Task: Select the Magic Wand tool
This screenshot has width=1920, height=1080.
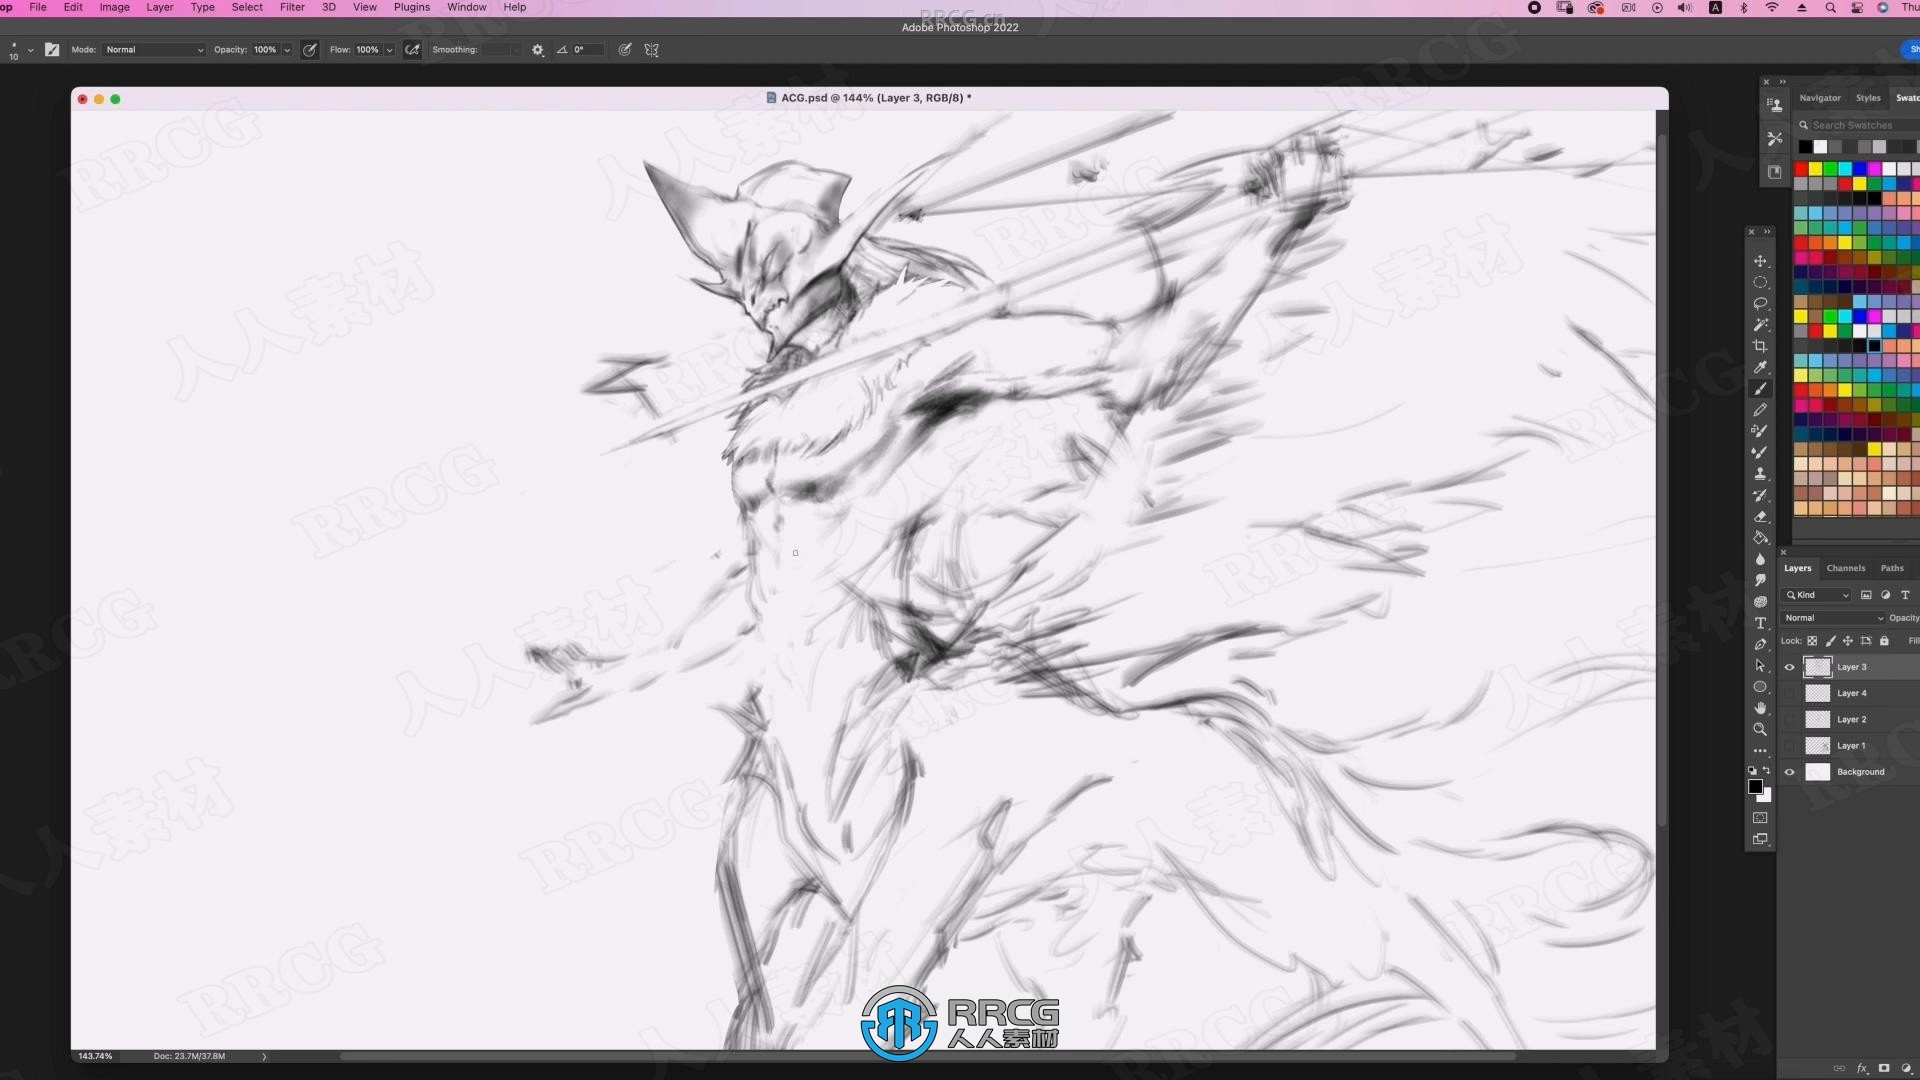Action: (x=1760, y=325)
